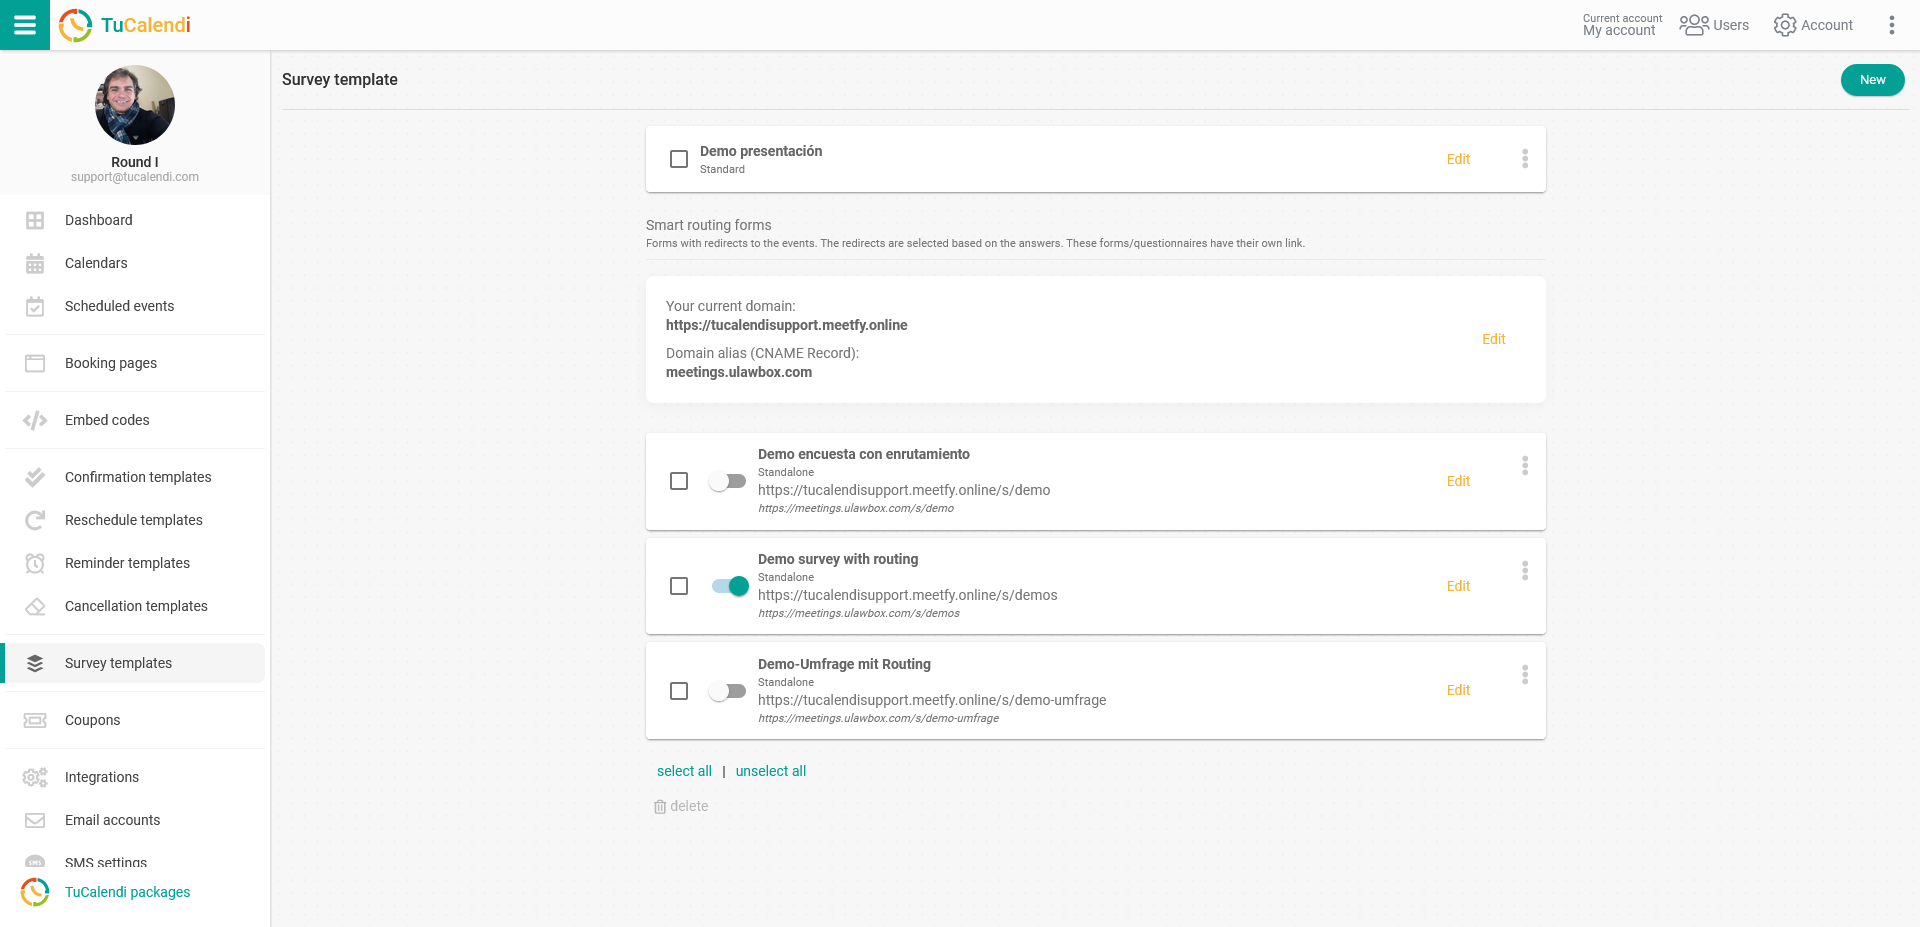Open more options for Demo presentación

tap(1524, 159)
